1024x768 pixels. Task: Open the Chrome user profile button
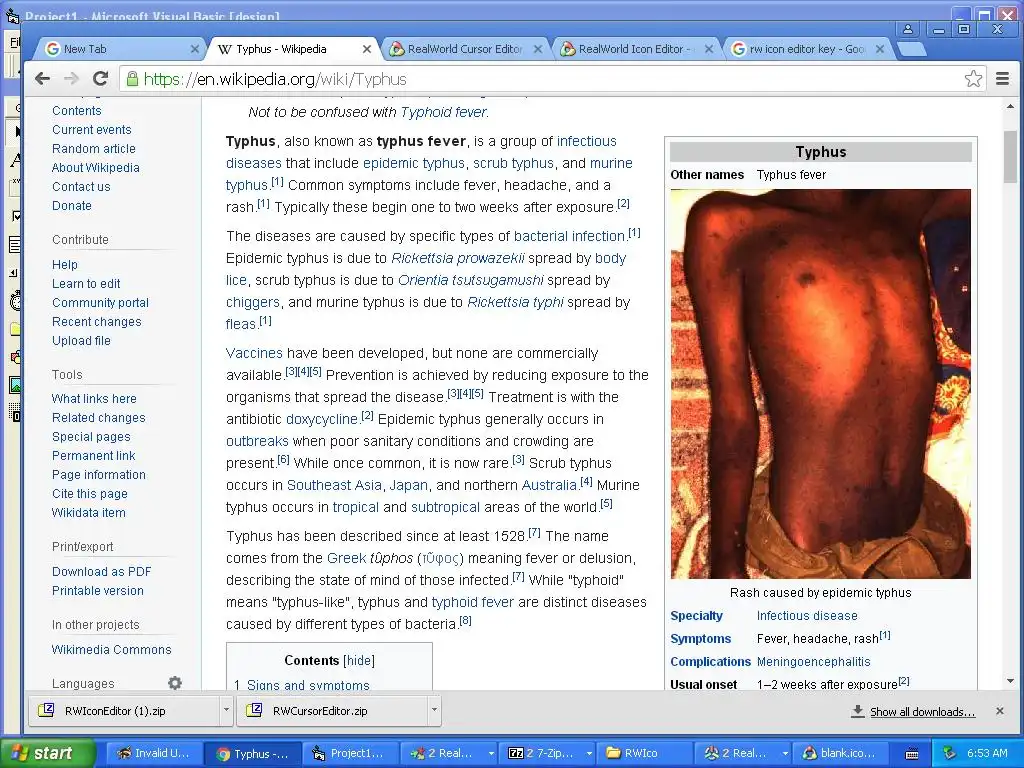click(x=908, y=29)
